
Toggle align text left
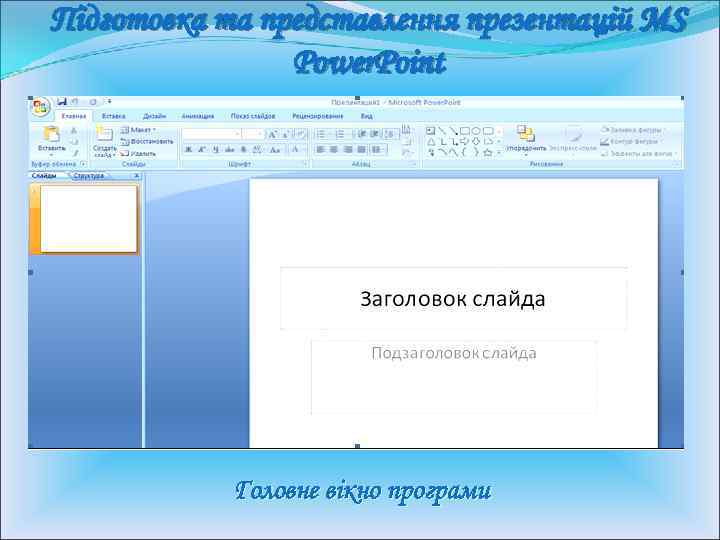click(321, 149)
